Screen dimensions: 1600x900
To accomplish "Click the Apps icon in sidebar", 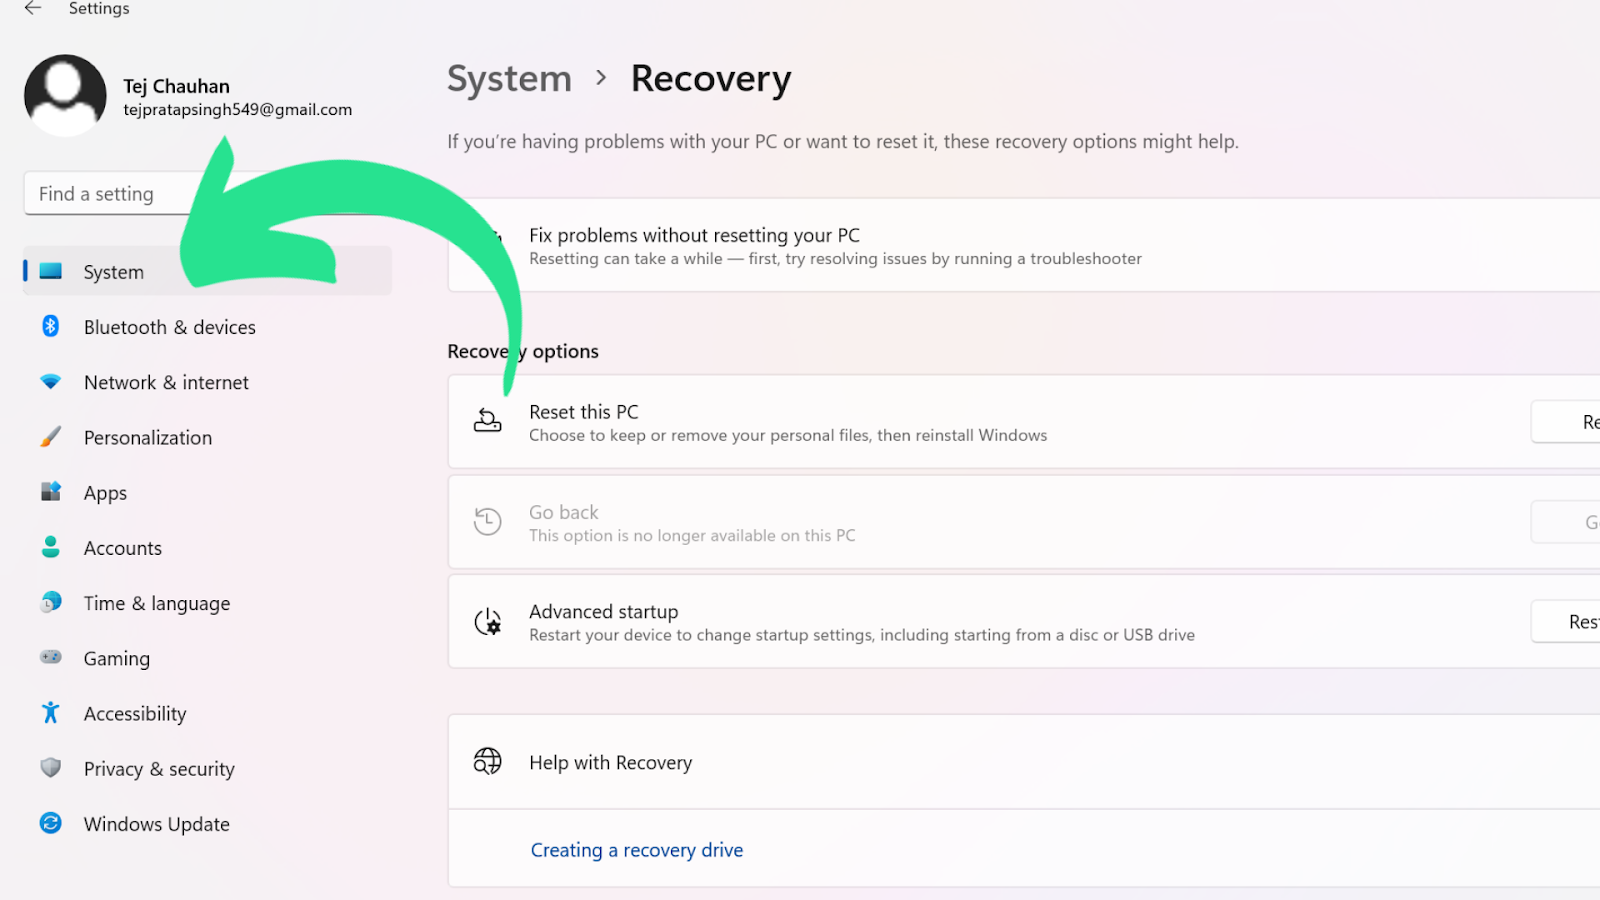I will click(51, 491).
